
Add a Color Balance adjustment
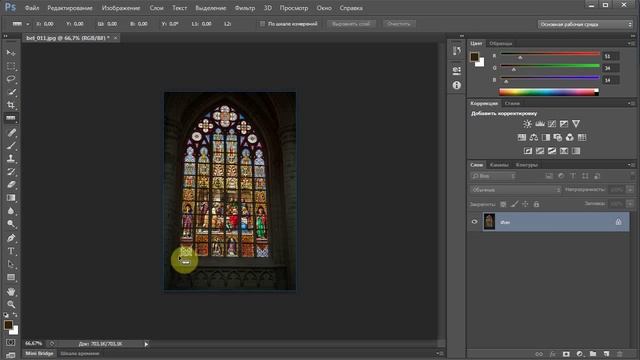[533, 138]
